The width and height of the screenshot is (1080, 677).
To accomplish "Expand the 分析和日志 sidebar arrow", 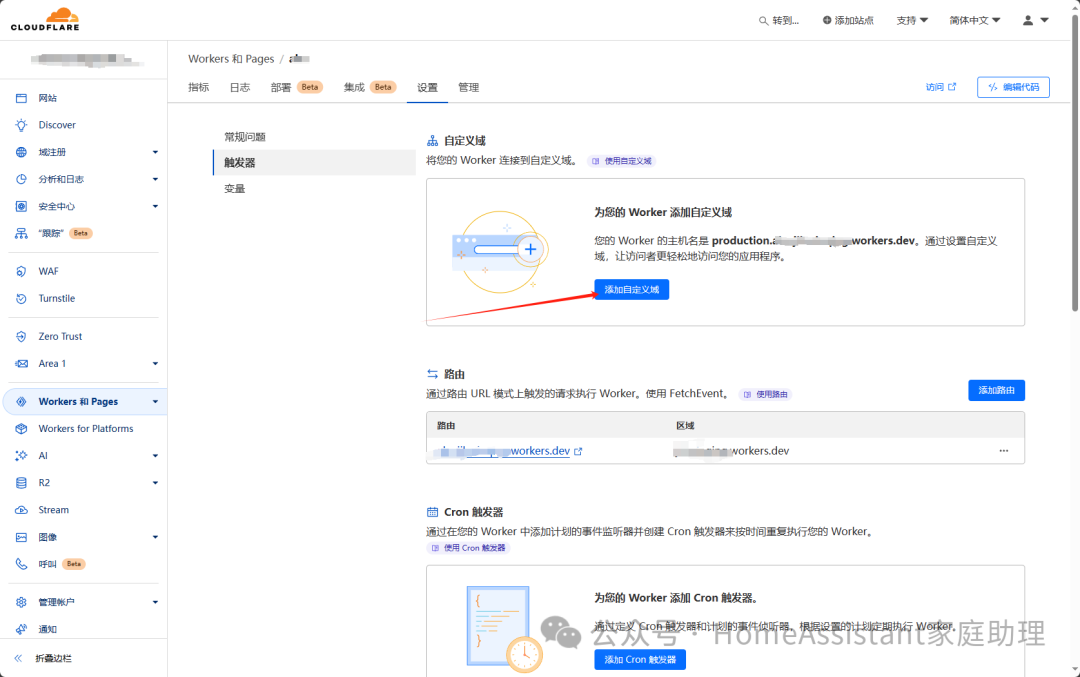I will tap(155, 179).
